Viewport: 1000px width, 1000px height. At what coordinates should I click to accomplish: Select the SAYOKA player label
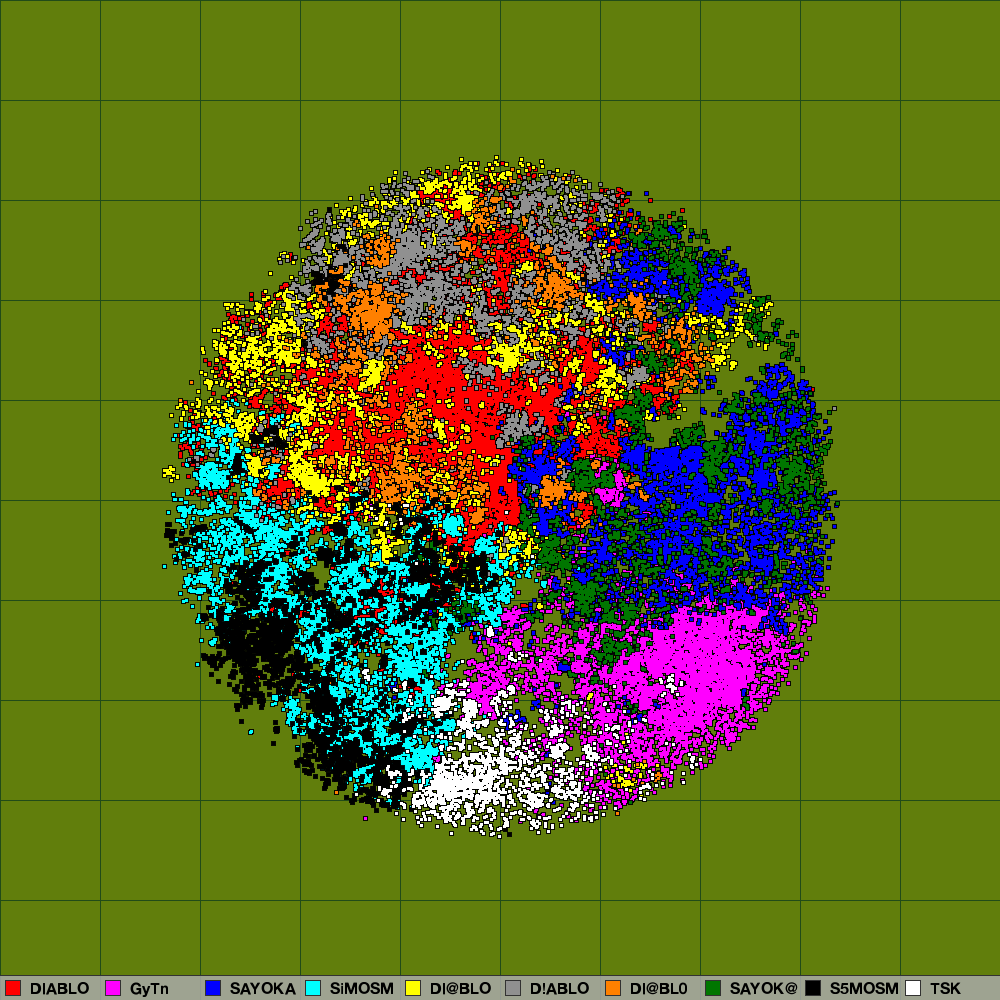pos(263,989)
